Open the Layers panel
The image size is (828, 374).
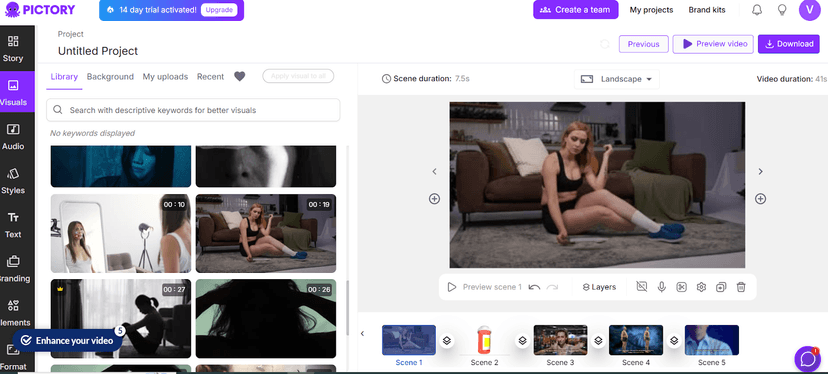tap(599, 287)
